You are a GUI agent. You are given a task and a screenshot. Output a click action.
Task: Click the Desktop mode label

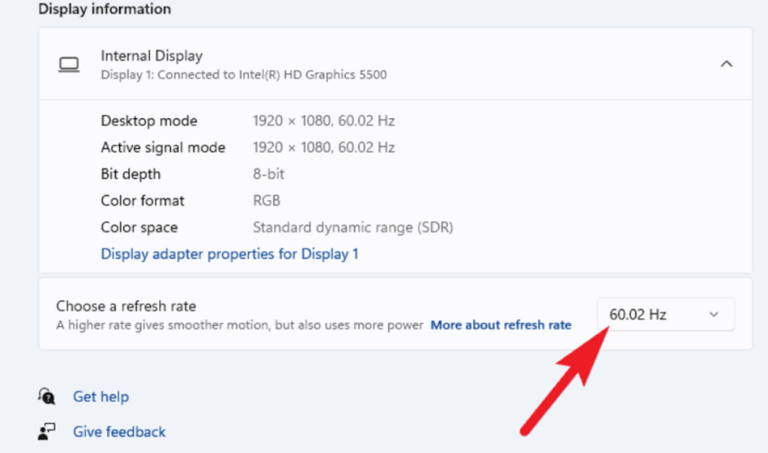(x=149, y=120)
